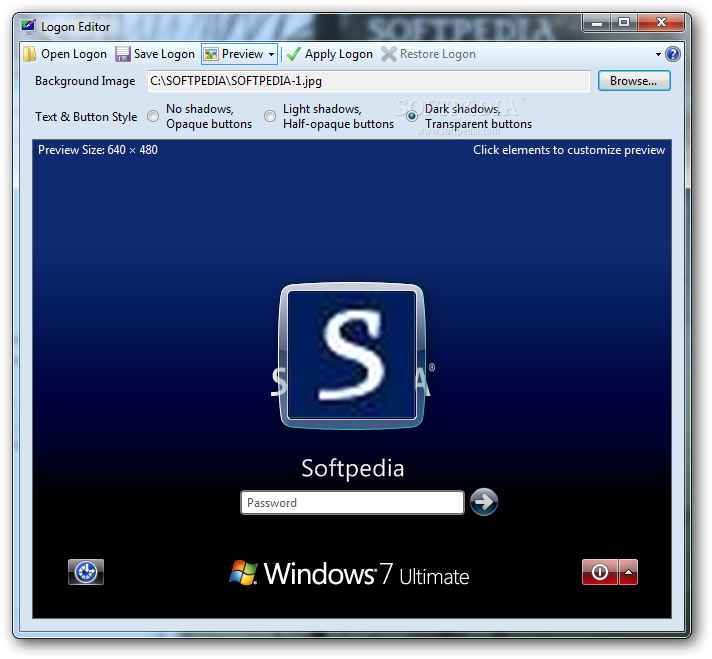
Task: Click the Preview Size 640 × 480 text
Action: (x=98, y=150)
